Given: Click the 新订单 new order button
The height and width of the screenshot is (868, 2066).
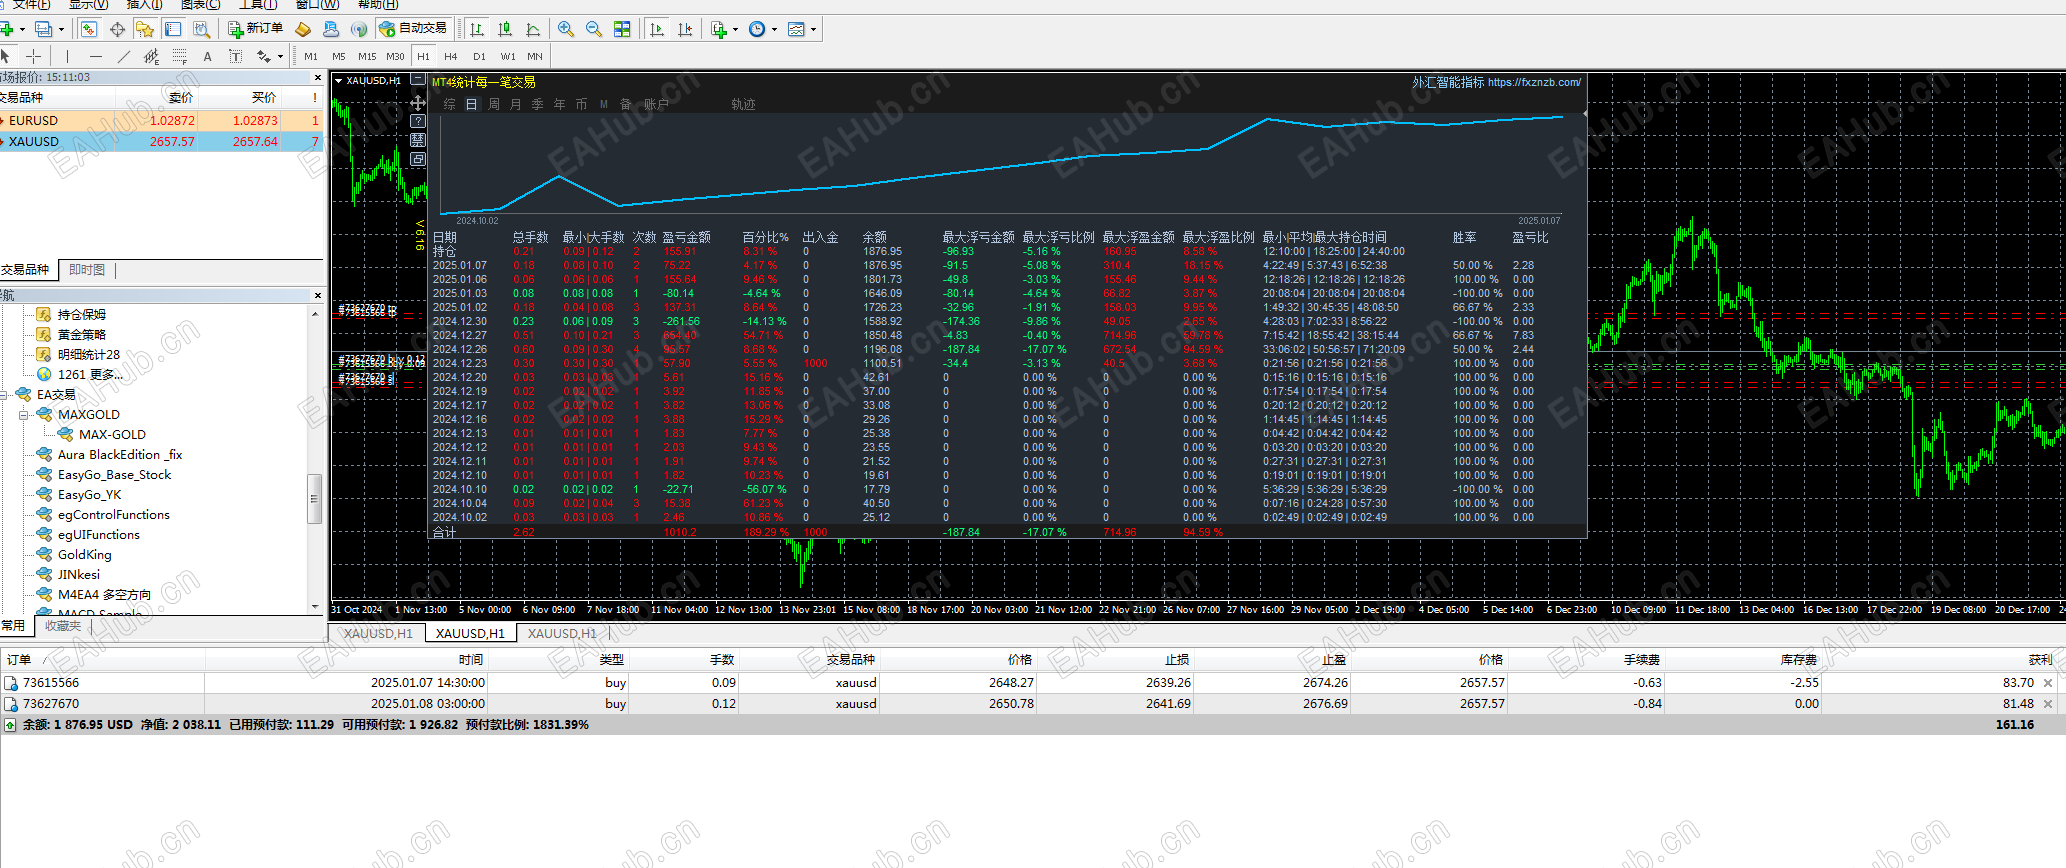Looking at the screenshot, I should point(256,29).
